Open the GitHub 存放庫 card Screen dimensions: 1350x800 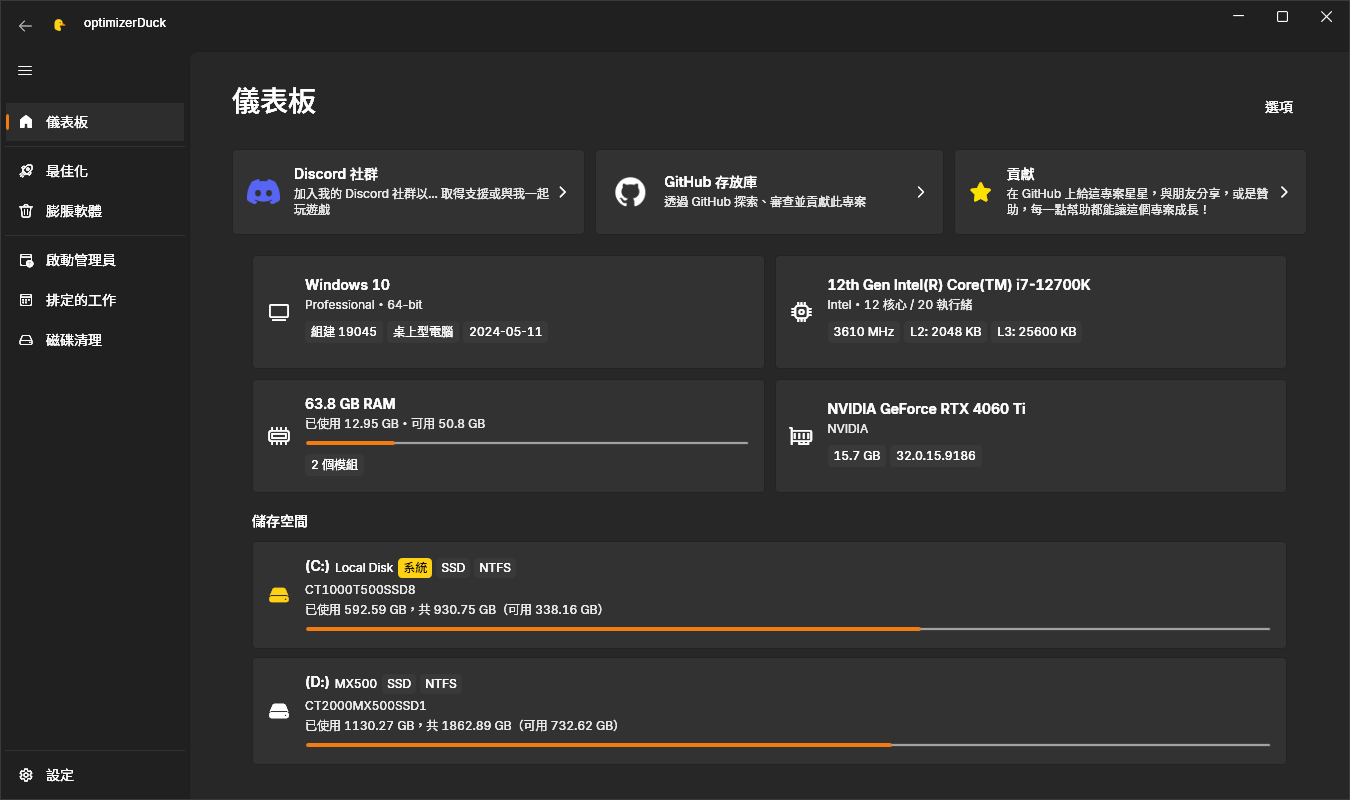(769, 192)
